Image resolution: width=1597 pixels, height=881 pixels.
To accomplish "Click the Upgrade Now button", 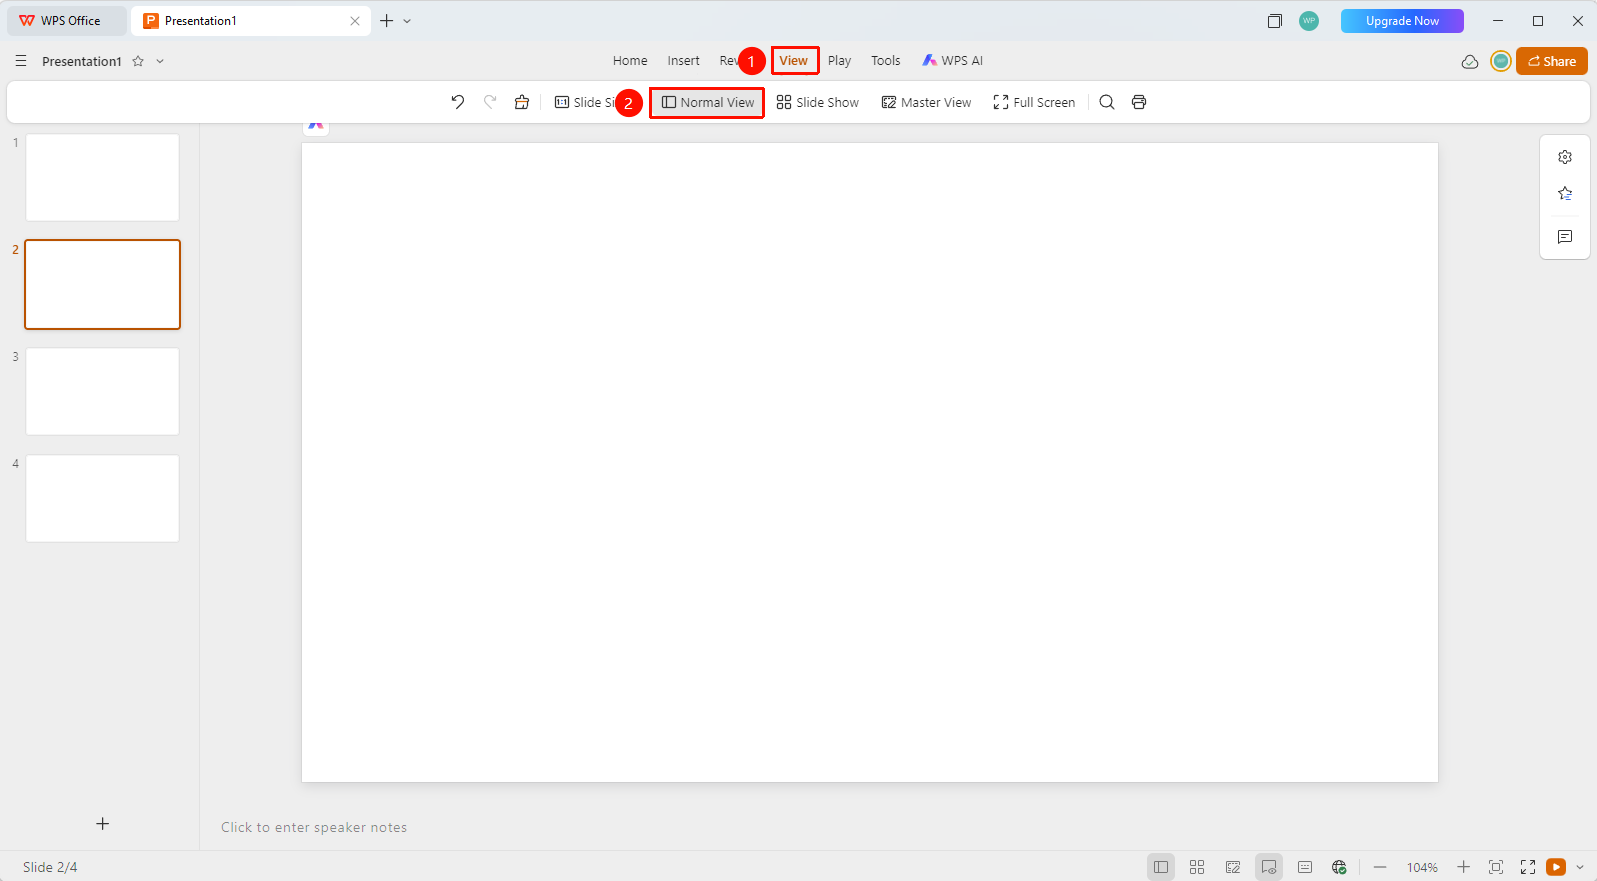I will [x=1402, y=21].
